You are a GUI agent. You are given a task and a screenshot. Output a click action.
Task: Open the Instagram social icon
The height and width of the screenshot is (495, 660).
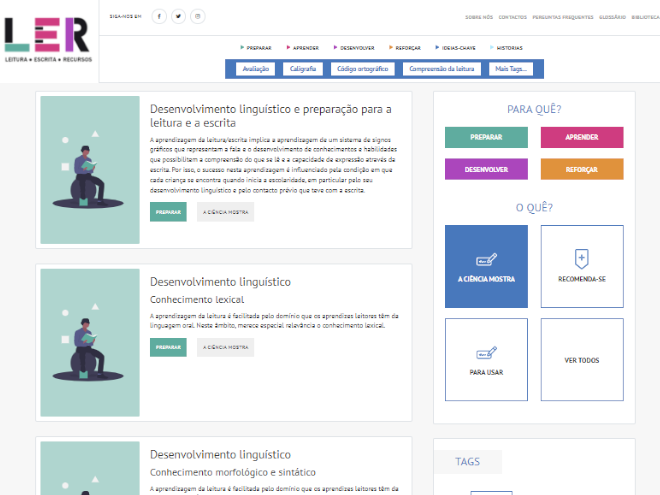[198, 16]
